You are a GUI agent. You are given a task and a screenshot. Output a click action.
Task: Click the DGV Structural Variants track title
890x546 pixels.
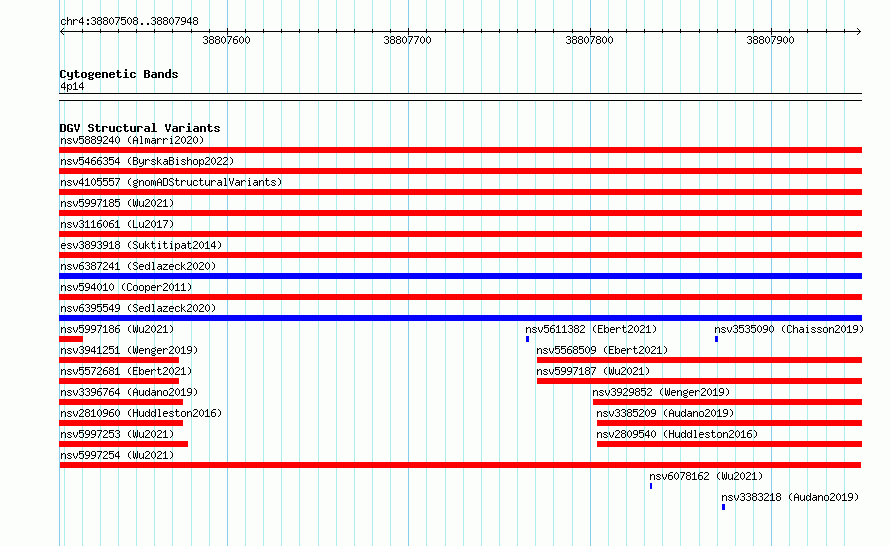click(140, 128)
